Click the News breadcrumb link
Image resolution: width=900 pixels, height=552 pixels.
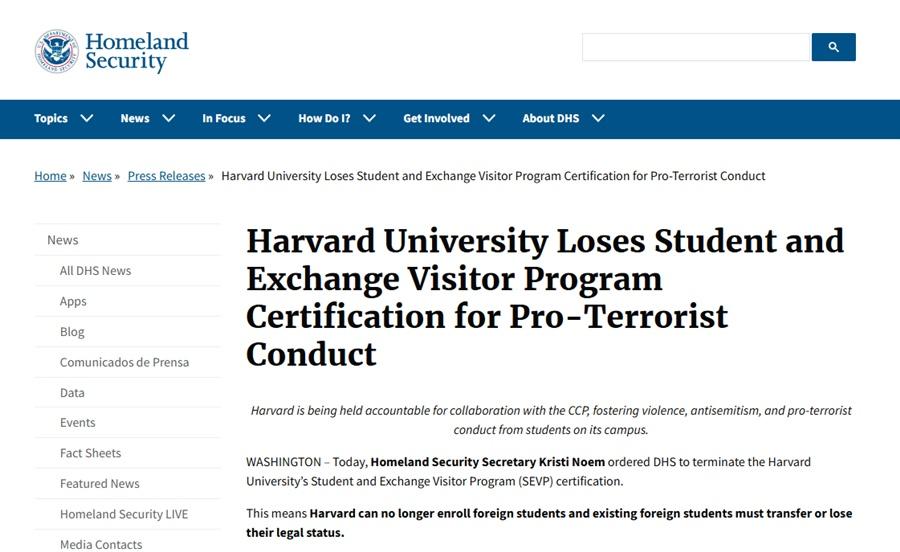[x=97, y=176]
